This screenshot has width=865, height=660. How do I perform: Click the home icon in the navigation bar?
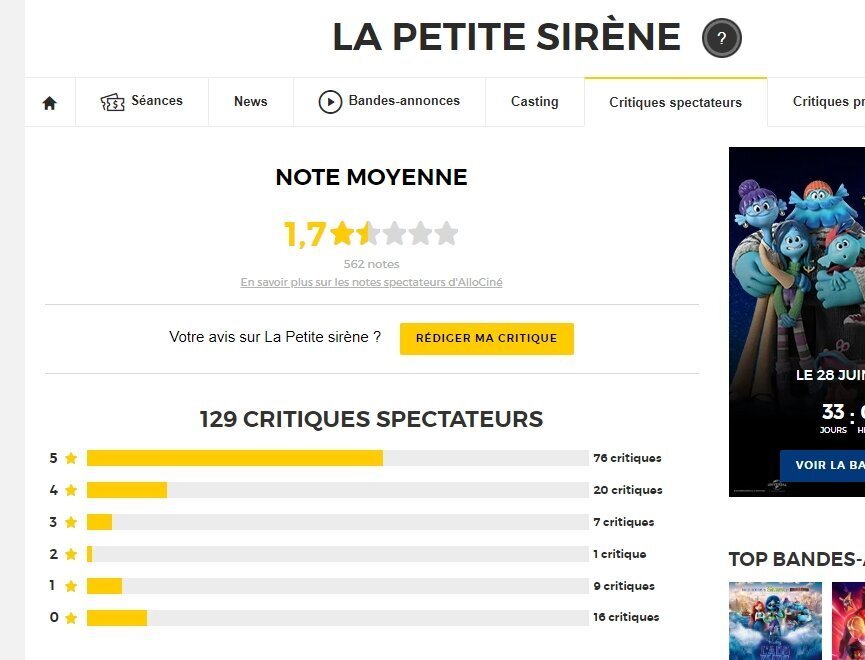[50, 103]
